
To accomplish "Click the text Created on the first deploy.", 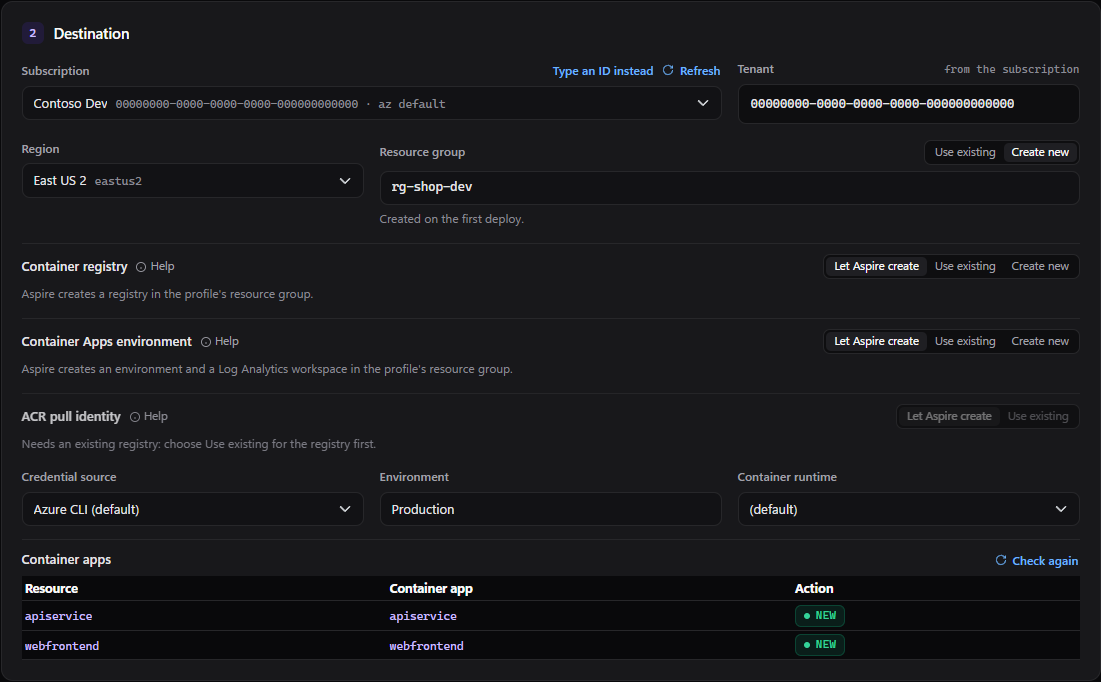I will [451, 219].
